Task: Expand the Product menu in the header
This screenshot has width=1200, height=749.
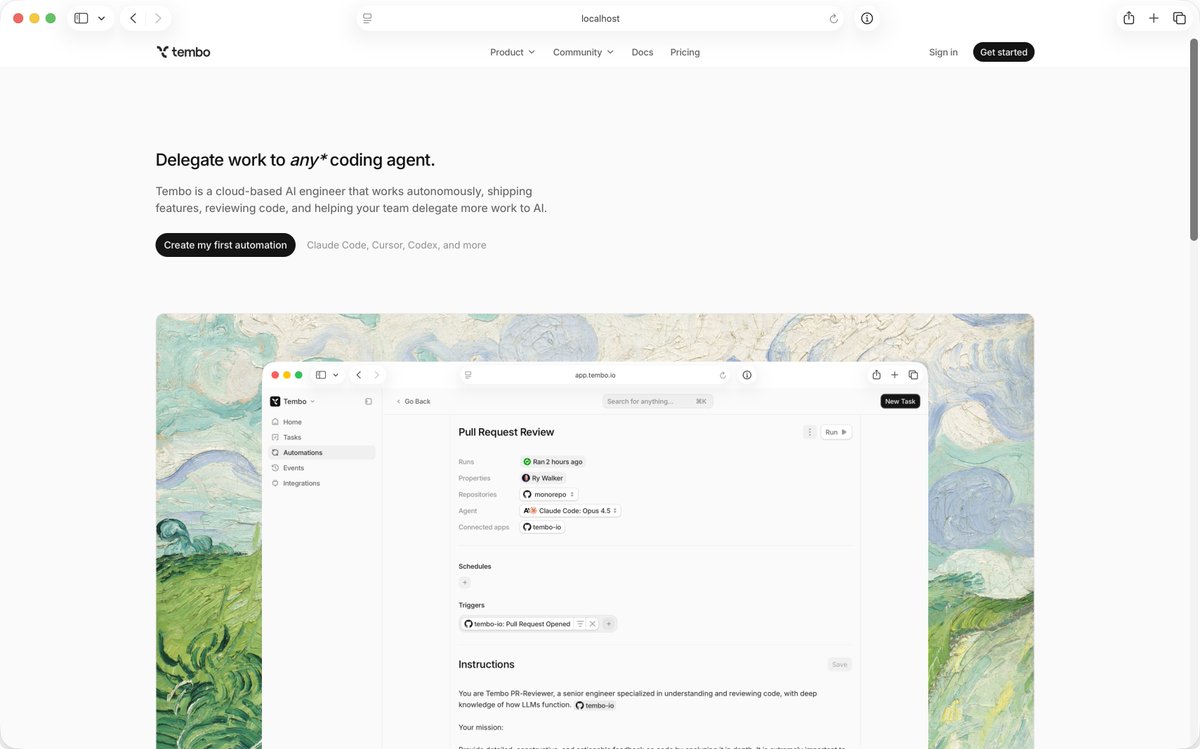Action: pyautogui.click(x=512, y=52)
